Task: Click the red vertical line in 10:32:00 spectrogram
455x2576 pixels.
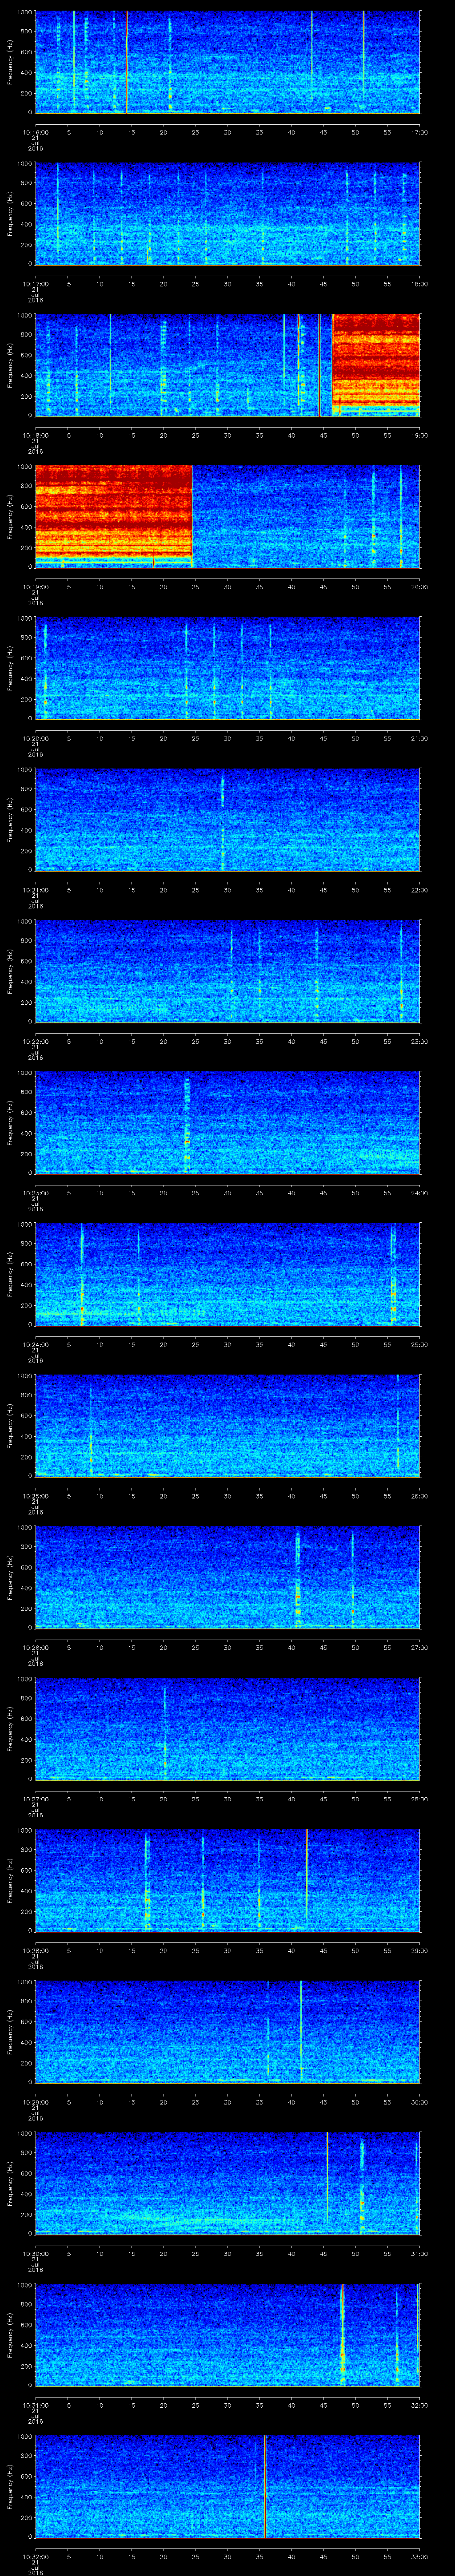Action: pos(265,2487)
